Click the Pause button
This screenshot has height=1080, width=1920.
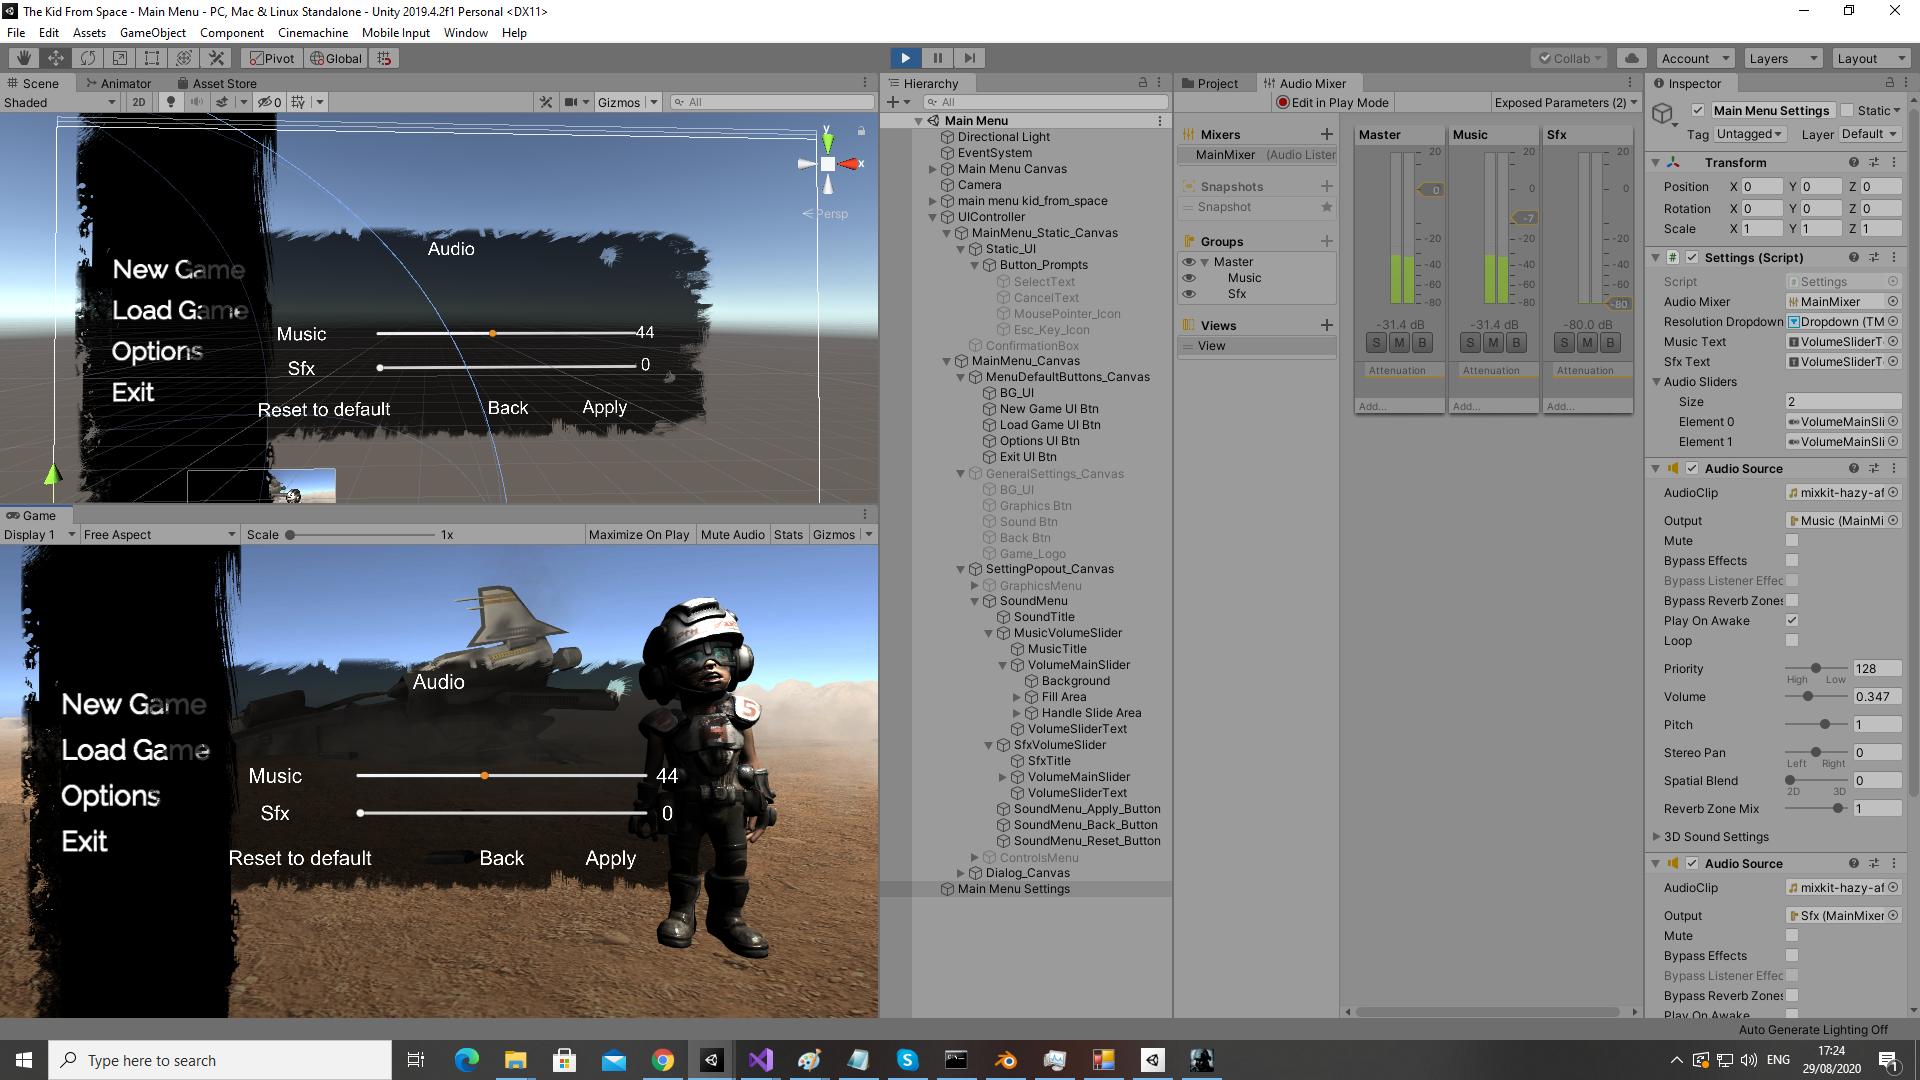(937, 58)
